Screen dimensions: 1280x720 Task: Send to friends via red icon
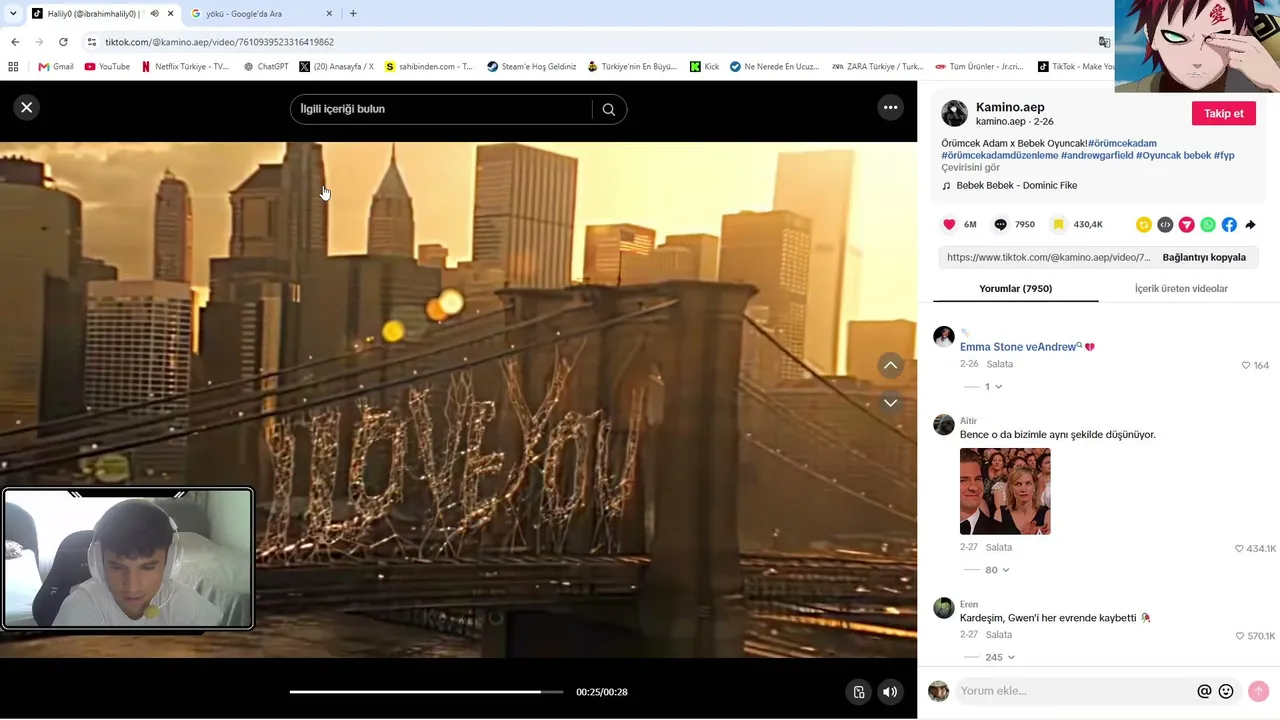(1187, 225)
